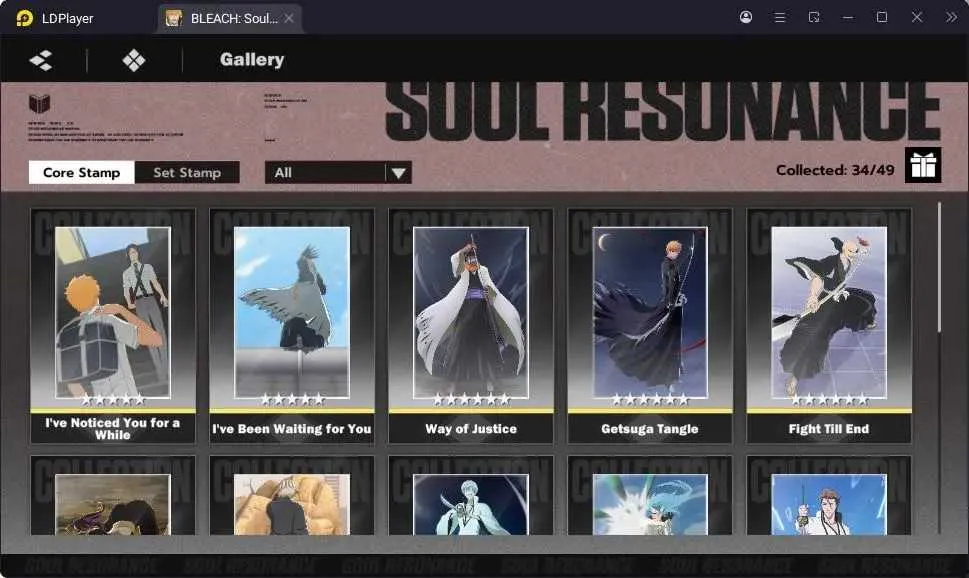Open the LDPlayer hamburger menu
Screen dimensions: 969x578
pos(780,17)
